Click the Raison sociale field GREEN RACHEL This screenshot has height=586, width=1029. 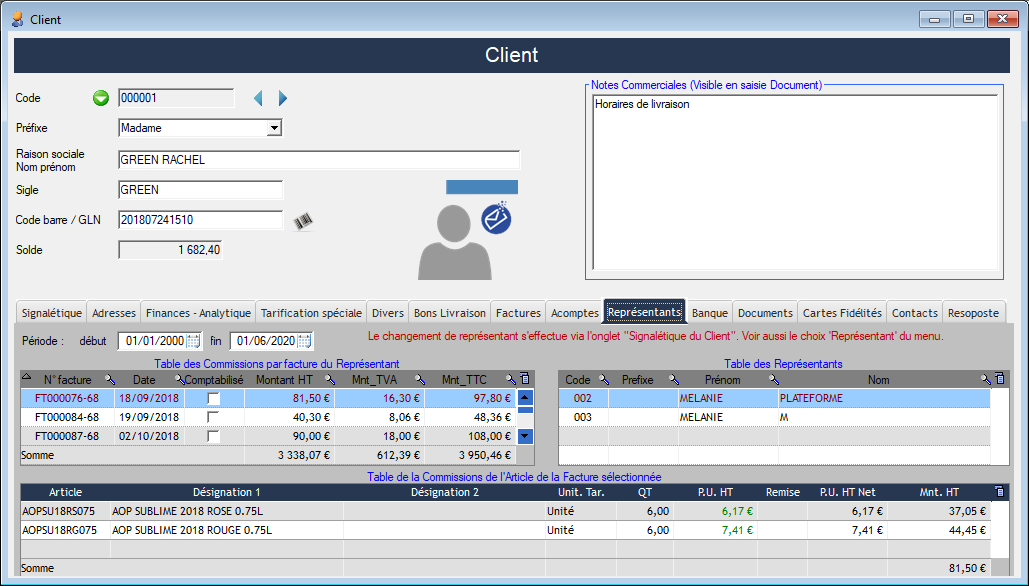pos(319,159)
